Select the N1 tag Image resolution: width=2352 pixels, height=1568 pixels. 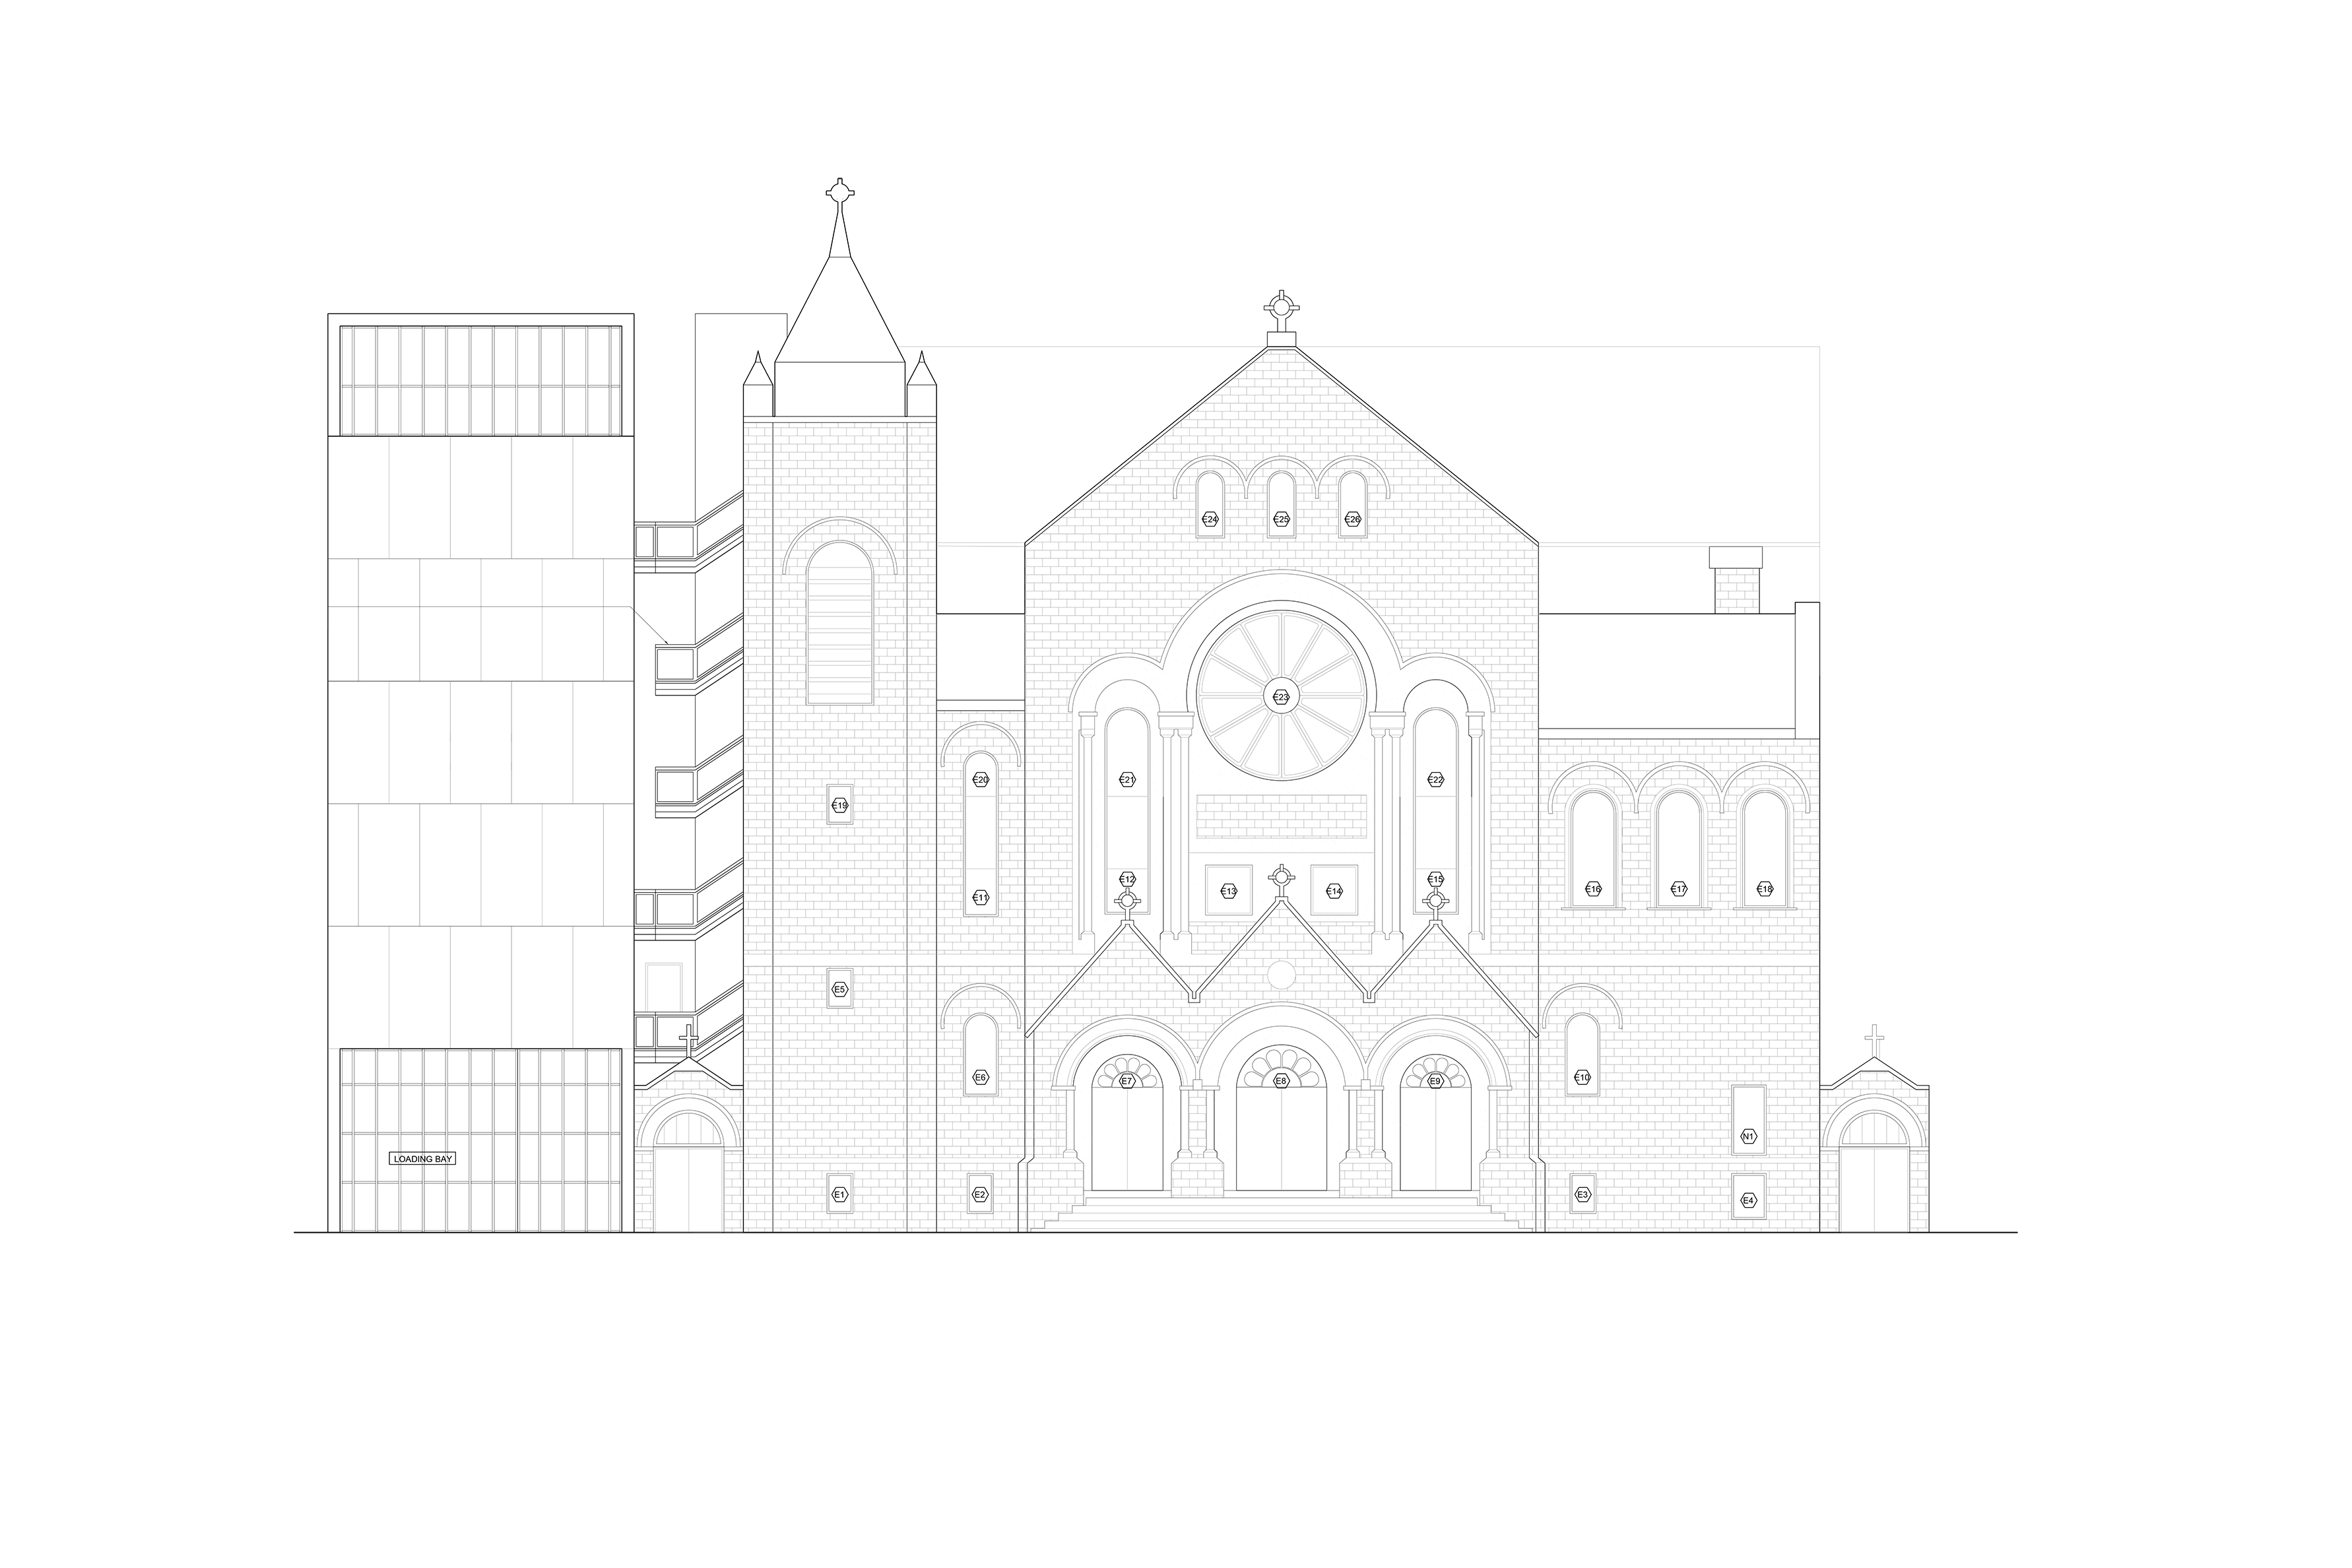click(x=1749, y=1137)
